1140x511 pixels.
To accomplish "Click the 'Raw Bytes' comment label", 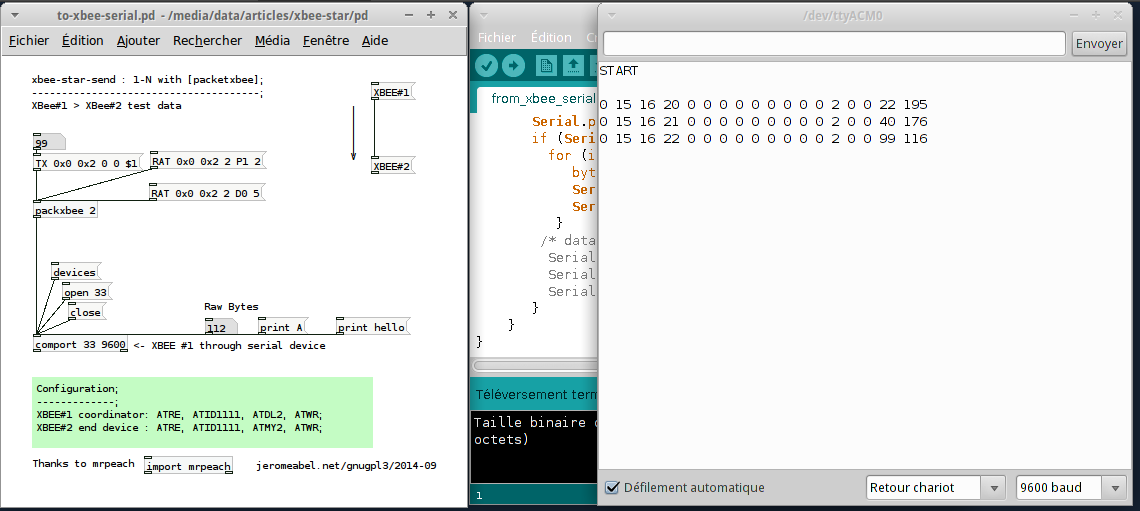I will click(231, 307).
